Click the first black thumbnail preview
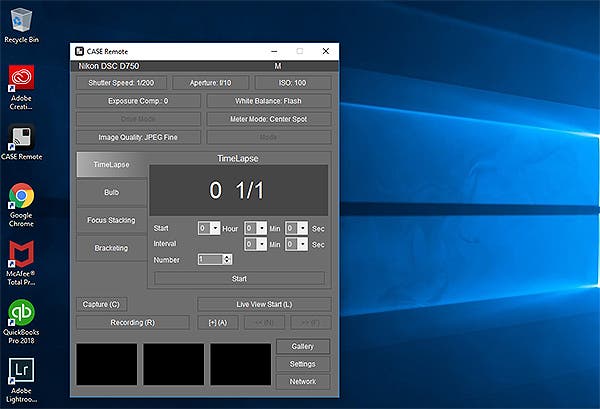The height and width of the screenshot is (409, 600). pyautogui.click(x=107, y=364)
